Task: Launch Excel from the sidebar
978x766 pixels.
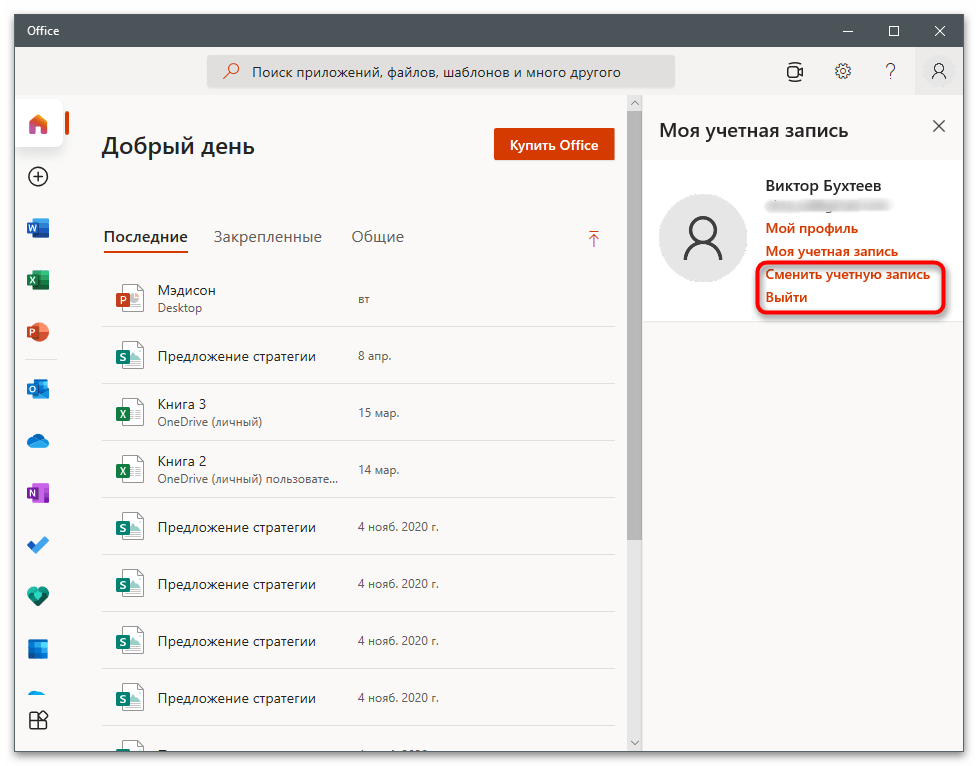Action: [38, 280]
